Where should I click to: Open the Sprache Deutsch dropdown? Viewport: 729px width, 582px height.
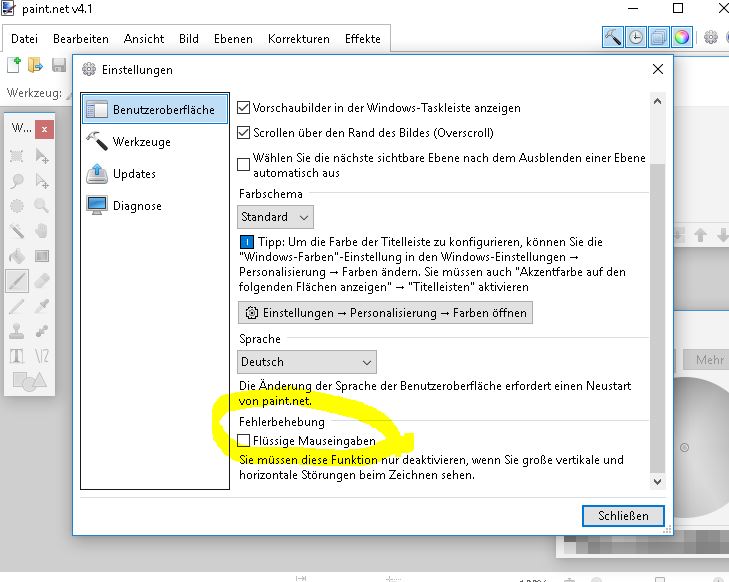307,362
